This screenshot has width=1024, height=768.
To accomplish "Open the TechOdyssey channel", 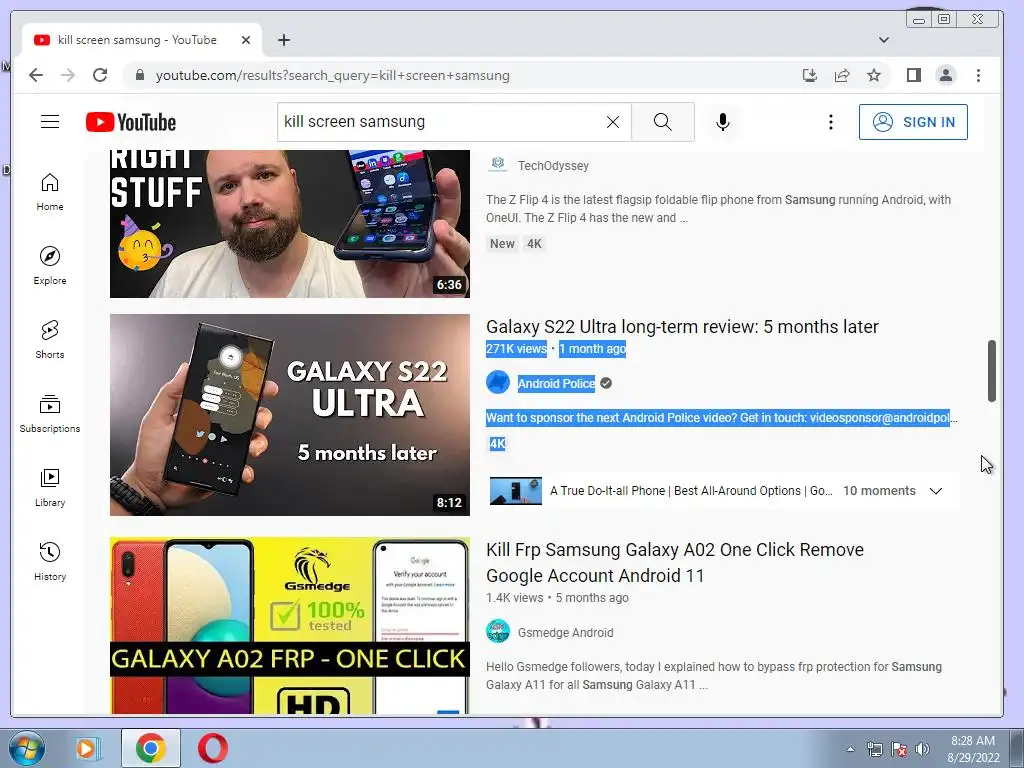I will [x=553, y=166].
